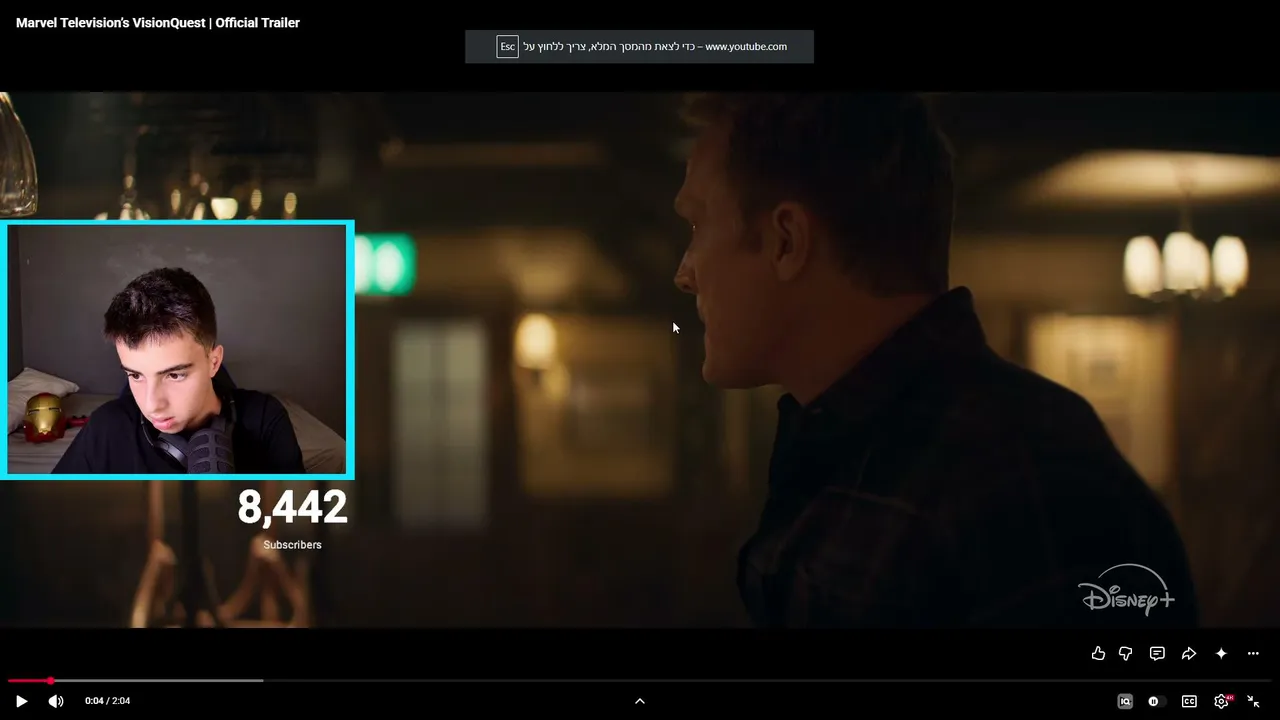Like the video with thumbs up
Image resolution: width=1280 pixels, height=720 pixels.
[1098, 653]
